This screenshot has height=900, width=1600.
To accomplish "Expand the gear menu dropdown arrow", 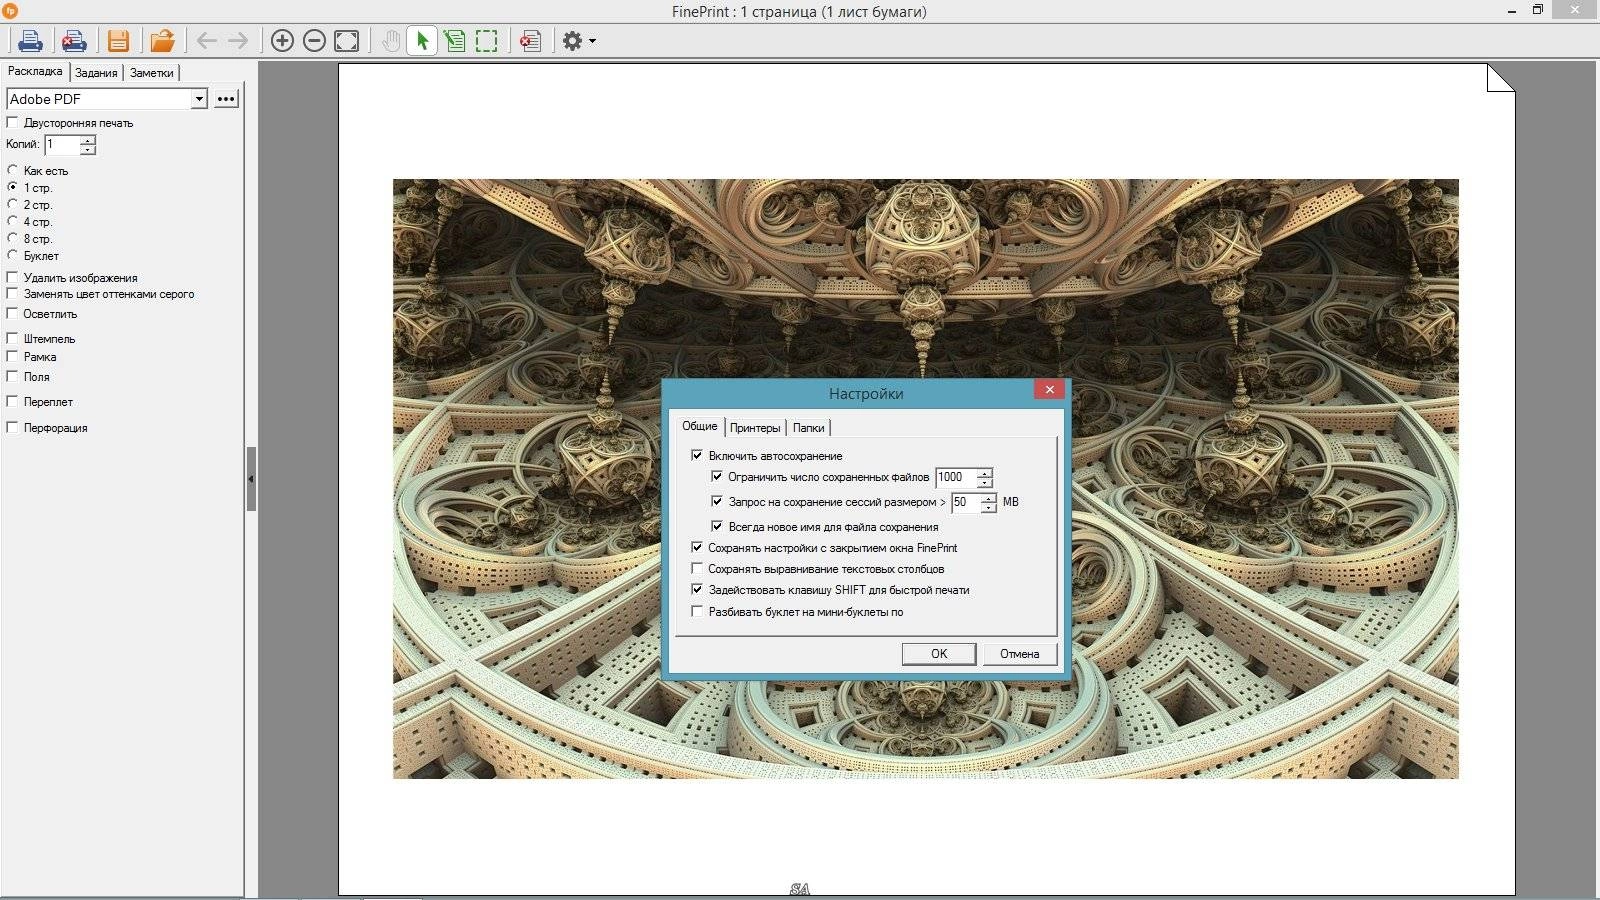I will pos(592,41).
